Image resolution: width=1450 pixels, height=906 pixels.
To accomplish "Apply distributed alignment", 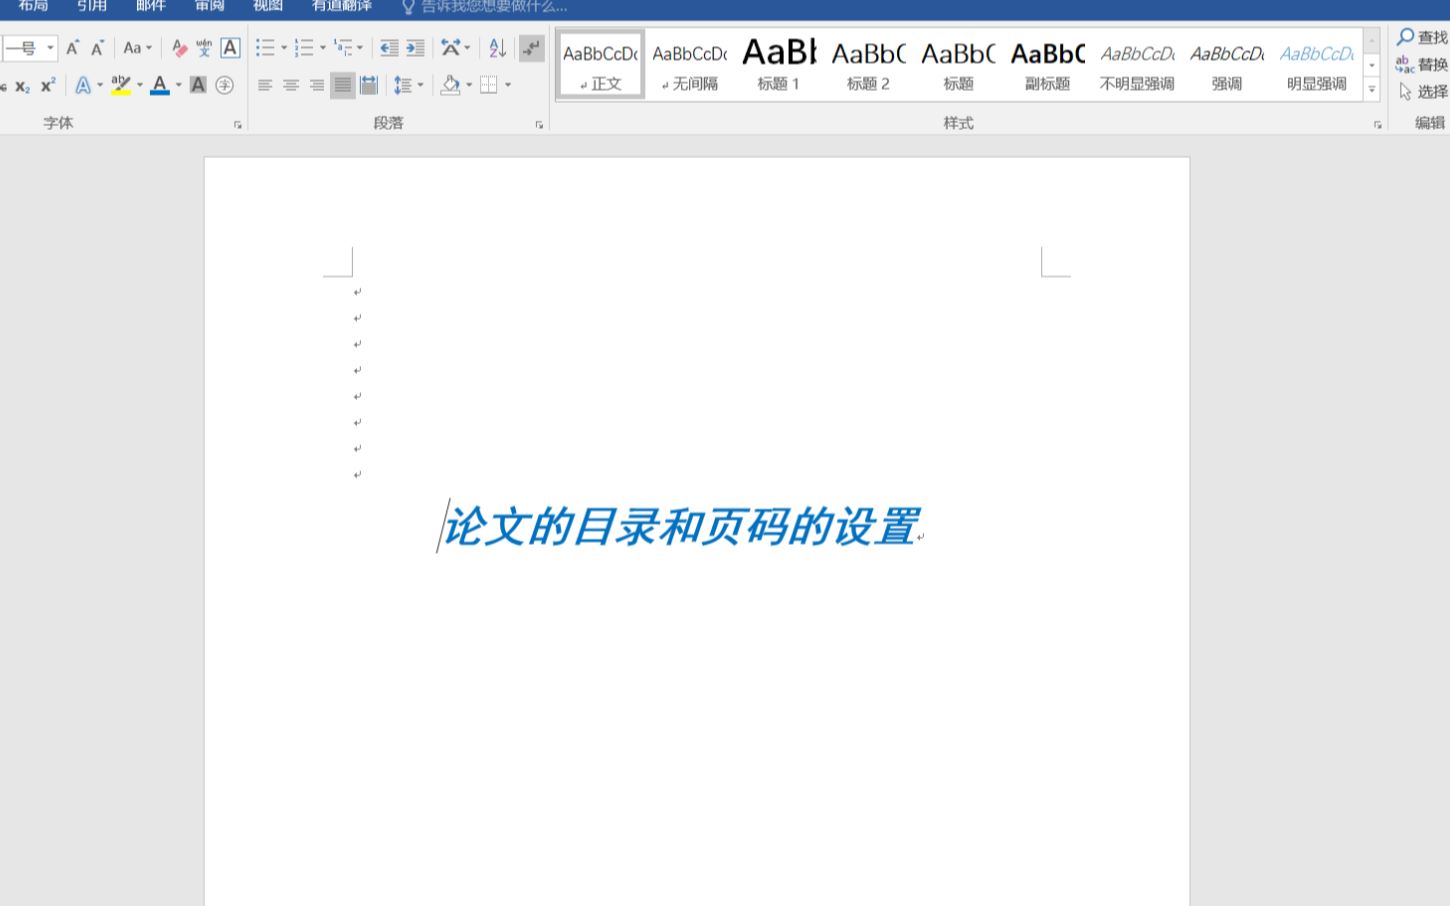I will coord(369,86).
